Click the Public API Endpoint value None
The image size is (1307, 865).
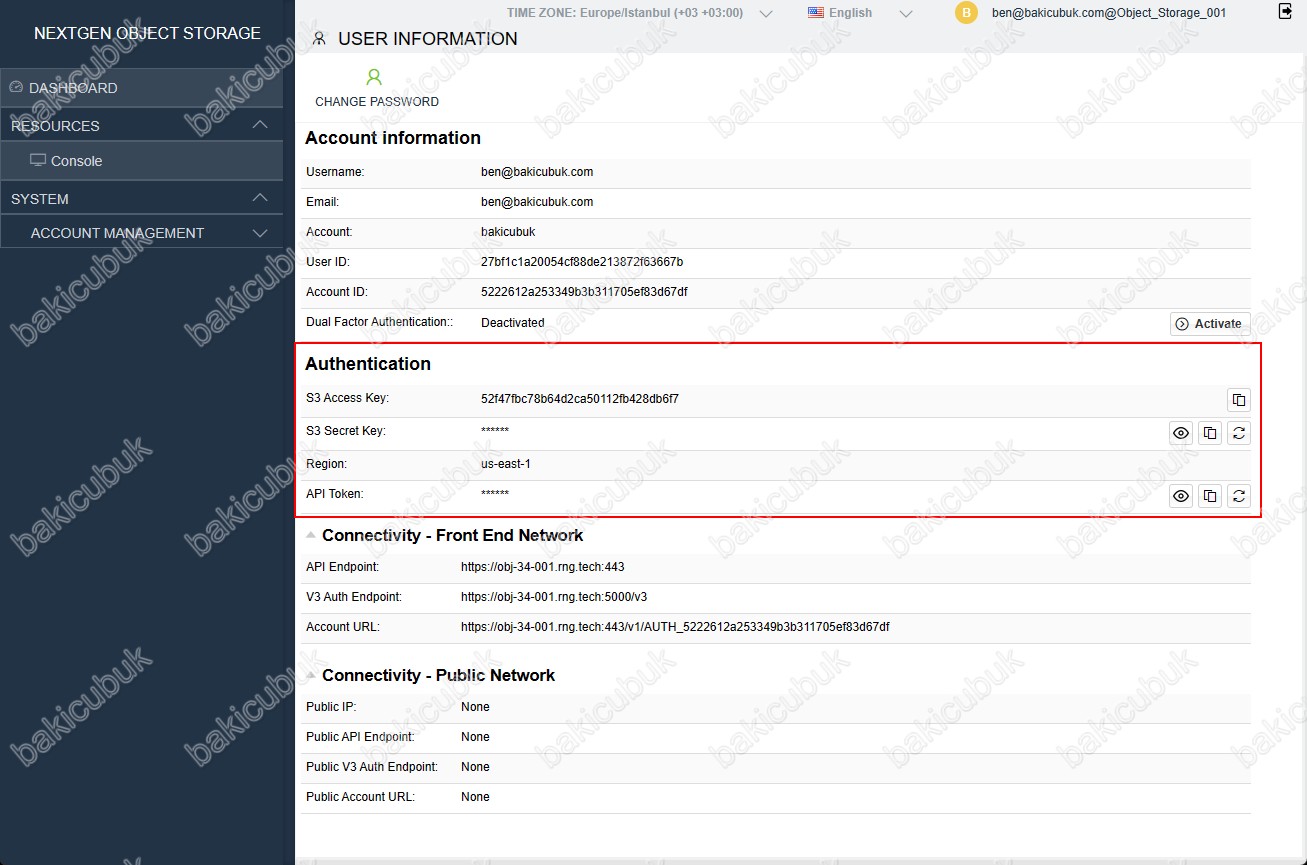pos(475,737)
